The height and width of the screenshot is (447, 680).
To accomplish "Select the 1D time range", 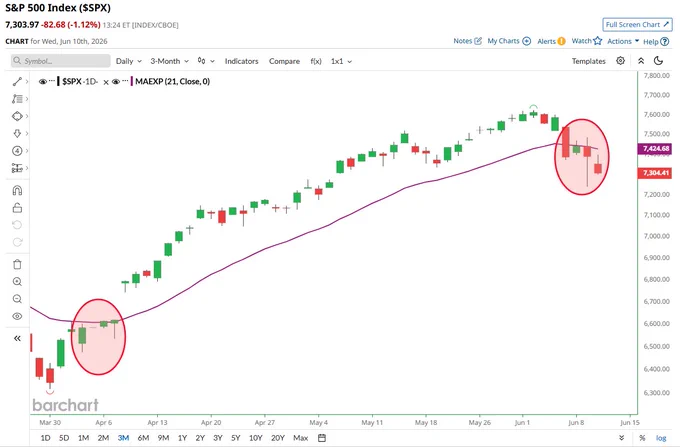I will (45, 438).
